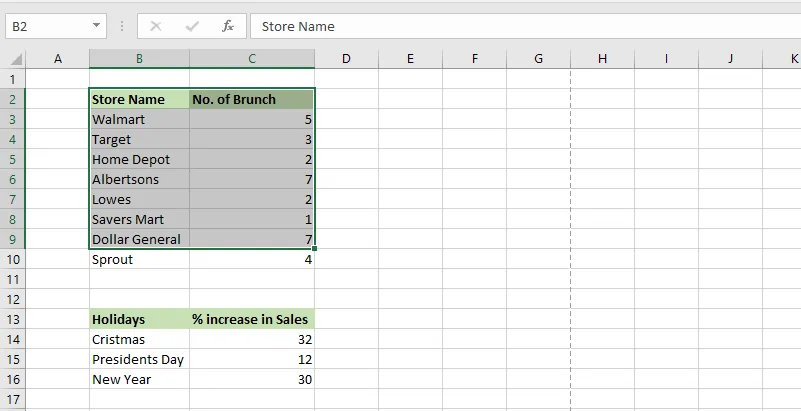Viewport: 801px width, 411px height.
Task: Click the % increase in Sales header cell
Action: click(x=252, y=320)
